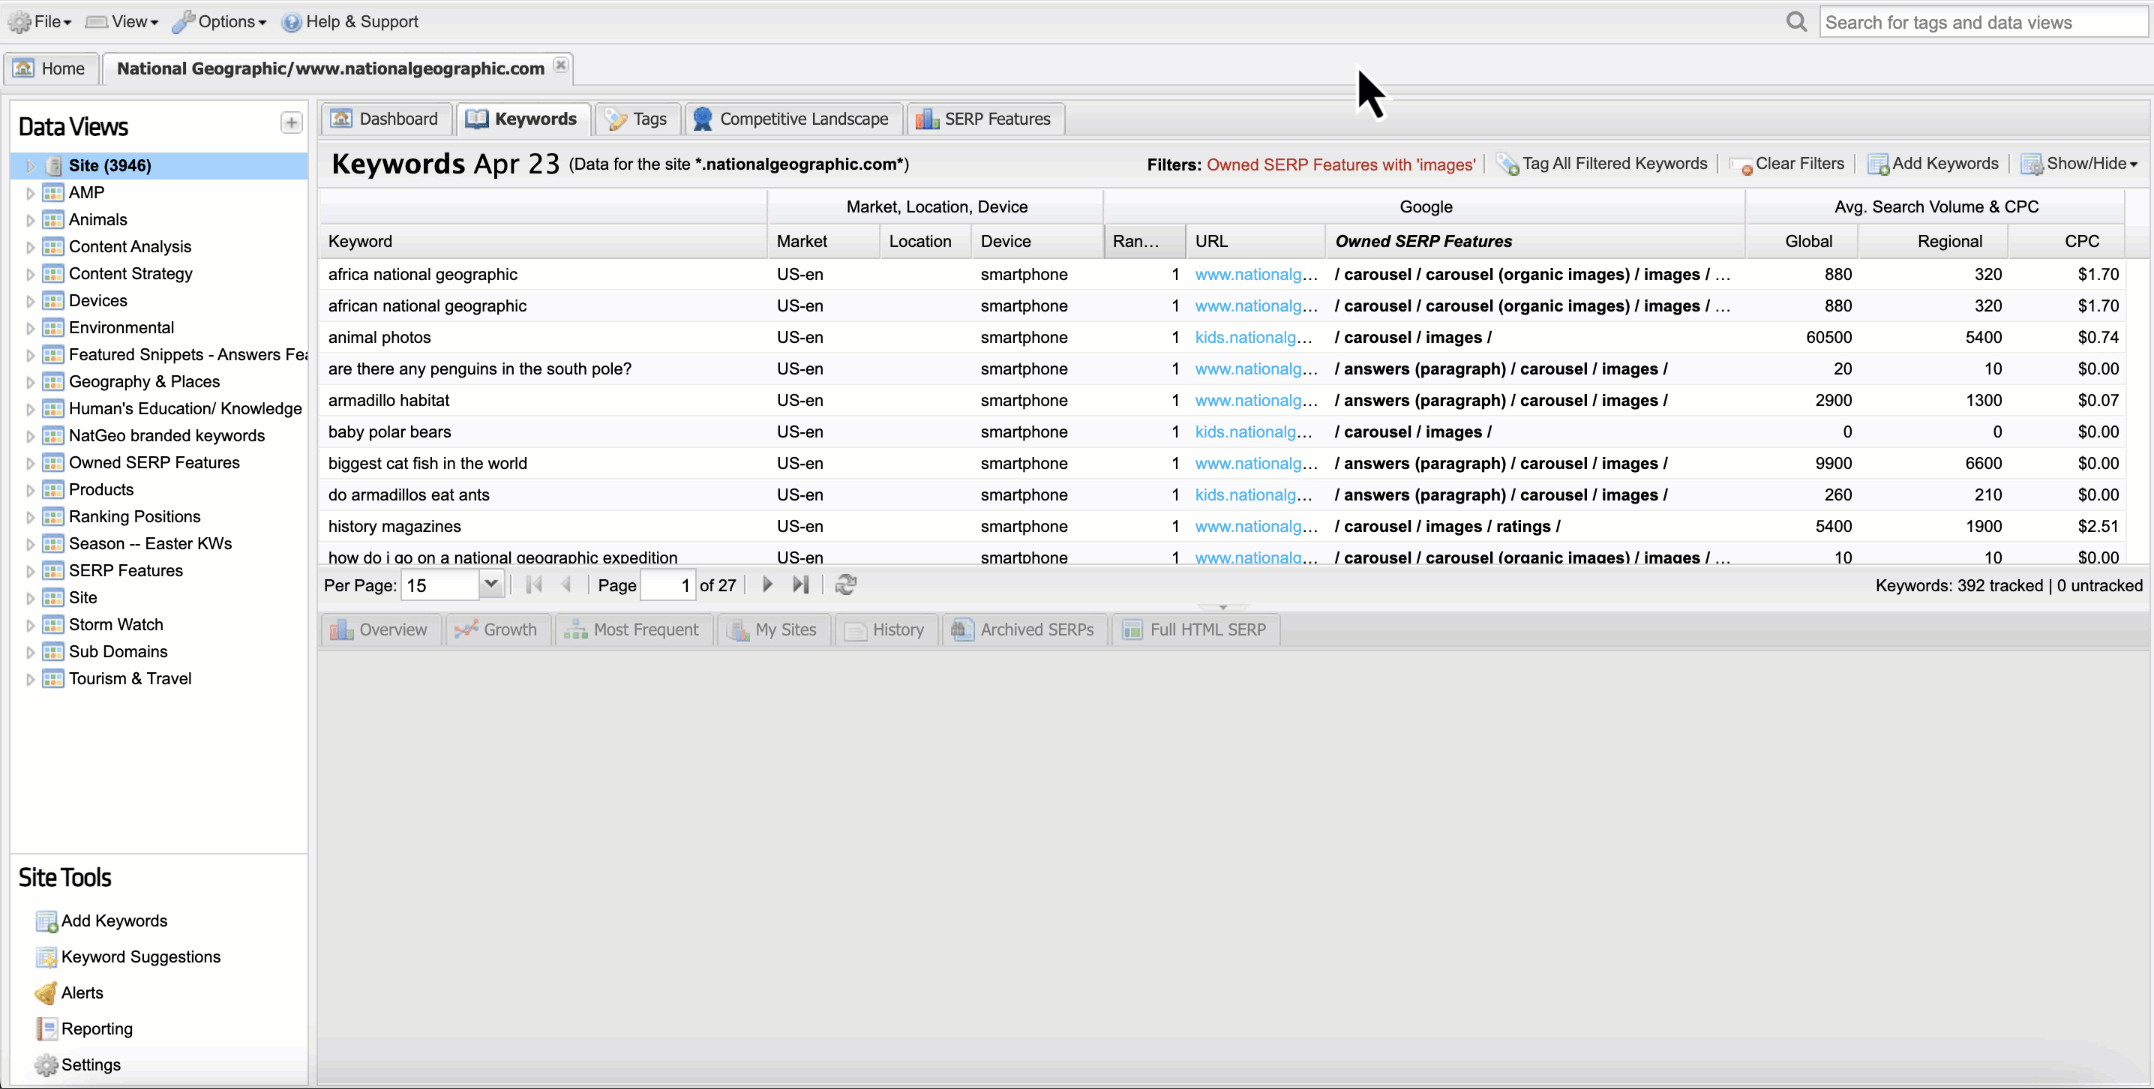Screen dimensions: 2154x1089
Task: Switch to the Competitive Landscape tab
Action: click(793, 118)
